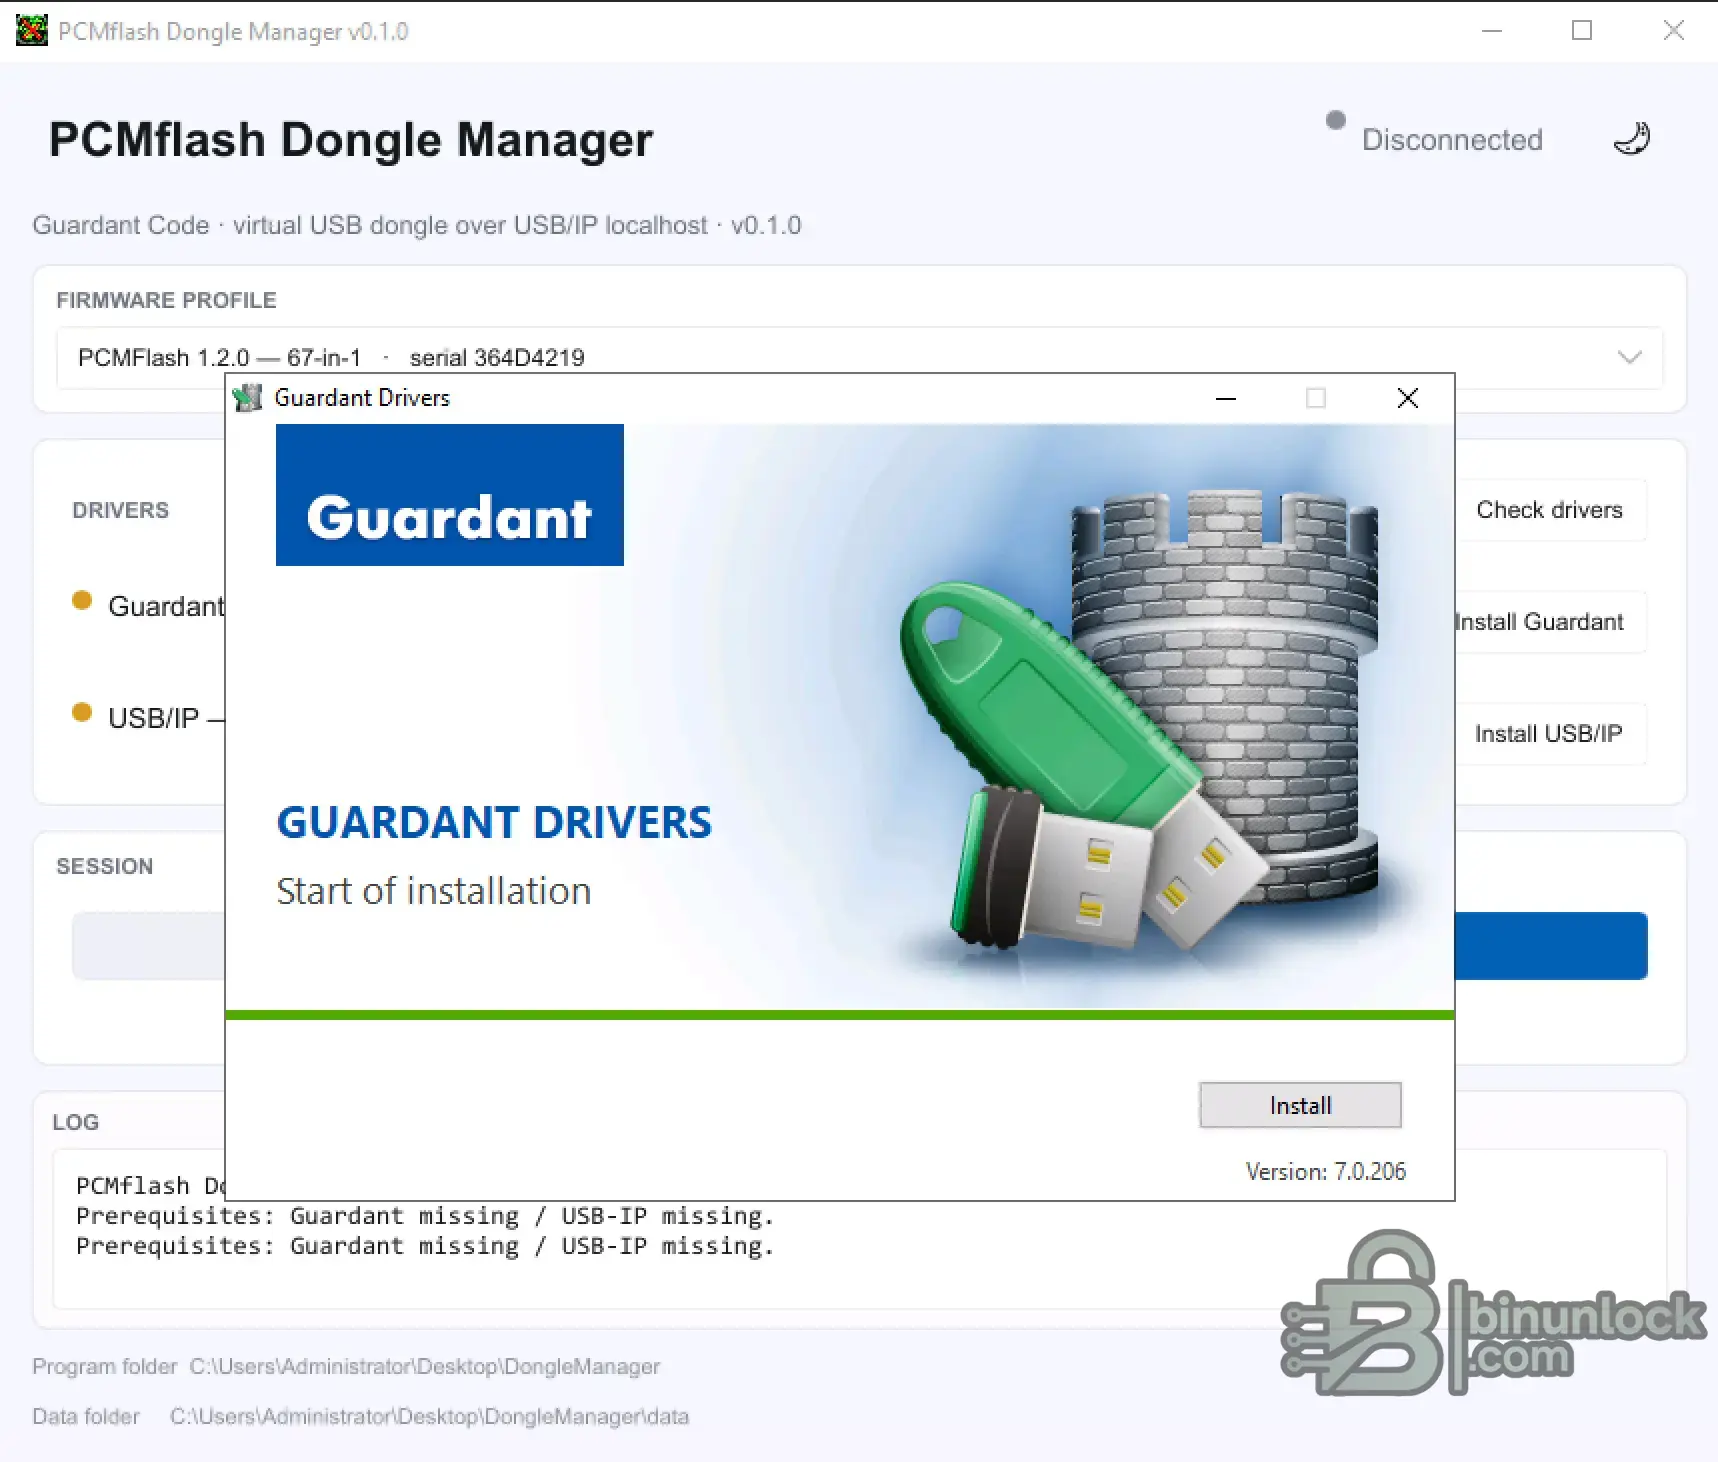Click the Data folder path text
The width and height of the screenshot is (1718, 1462).
(429, 1416)
